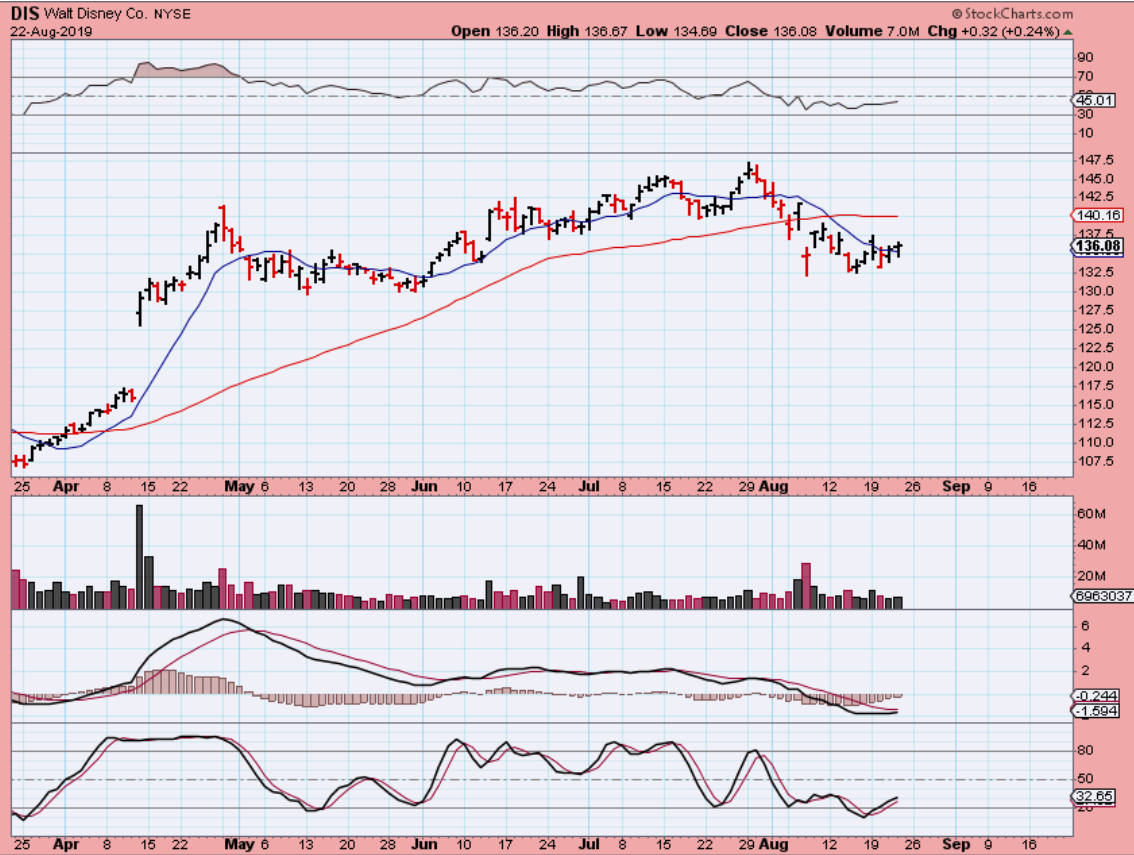Viewport: 1134px width, 855px height.
Task: Click the 115.0 price axis label
Action: pos(1095,404)
